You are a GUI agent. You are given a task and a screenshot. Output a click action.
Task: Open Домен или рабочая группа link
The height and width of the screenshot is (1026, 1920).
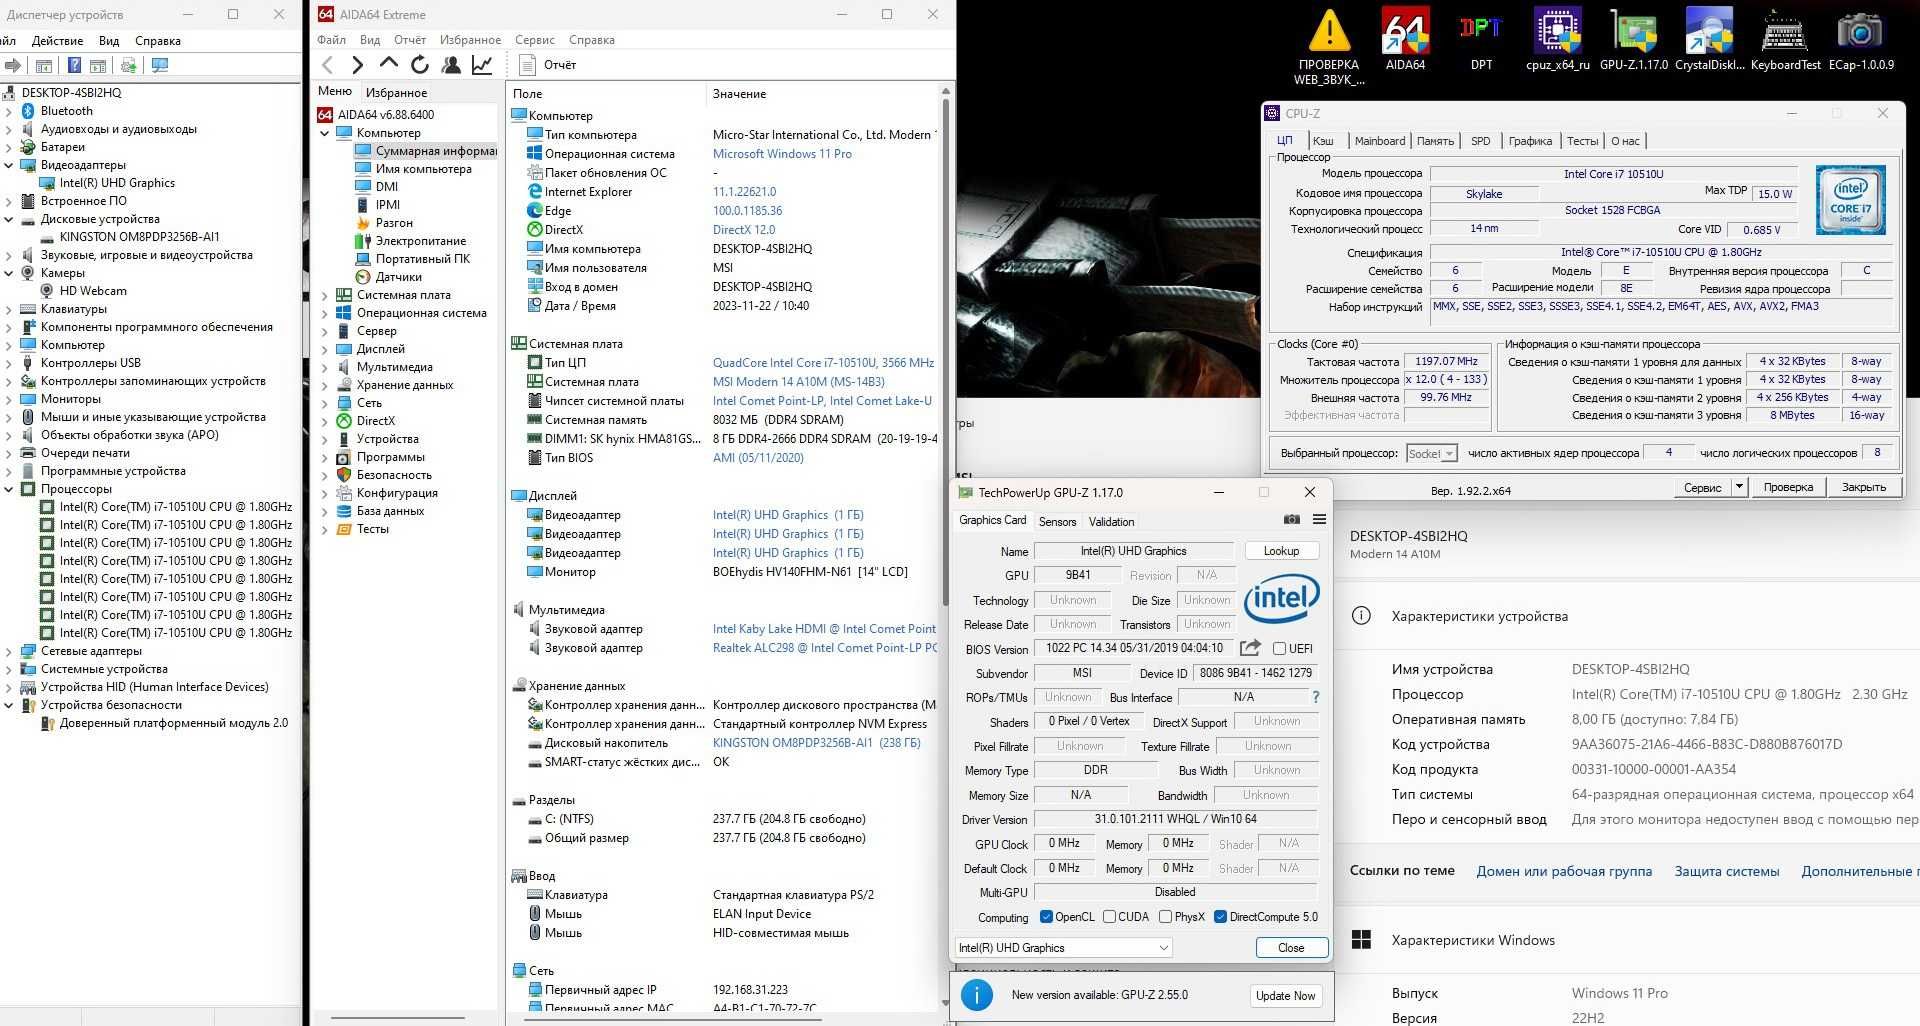[1564, 871]
